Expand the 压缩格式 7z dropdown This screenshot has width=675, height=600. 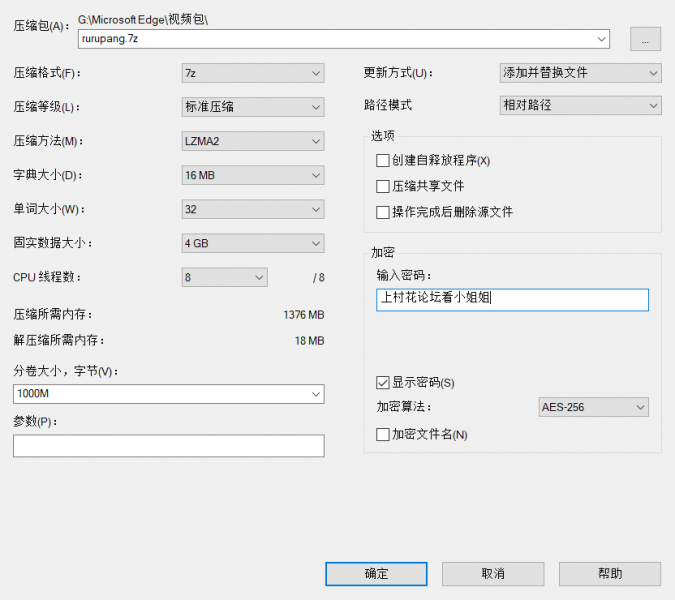(x=253, y=73)
